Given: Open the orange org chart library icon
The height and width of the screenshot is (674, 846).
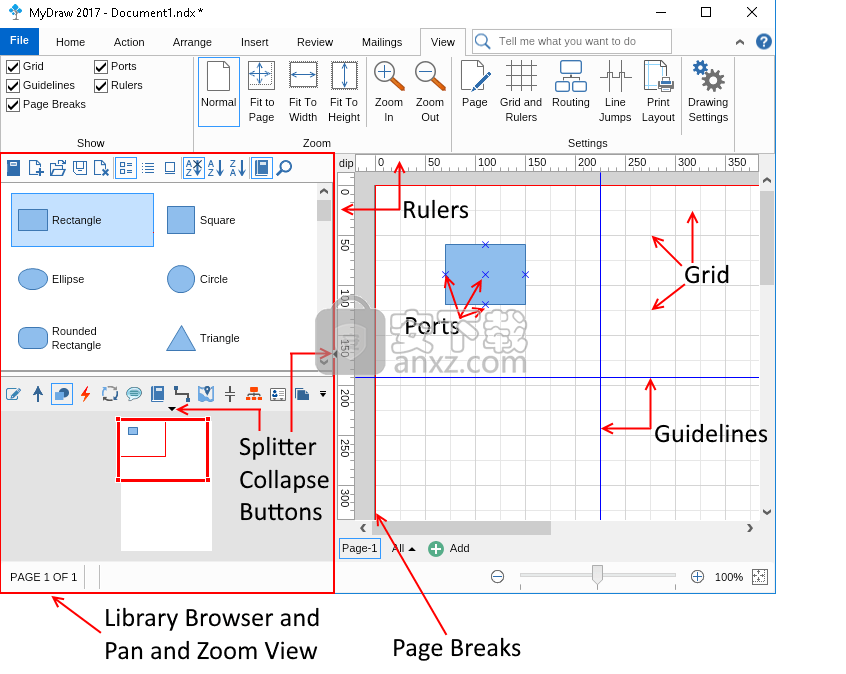Looking at the screenshot, I should coord(254,394).
